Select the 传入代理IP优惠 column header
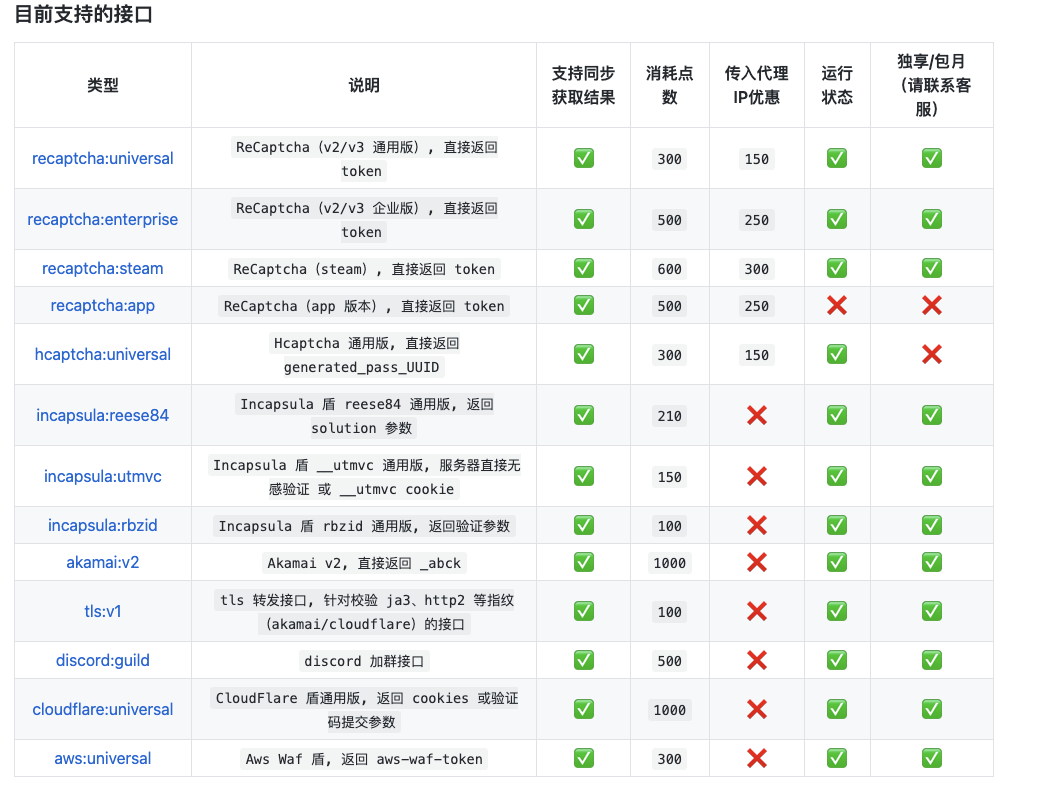1056x795 pixels. point(756,85)
